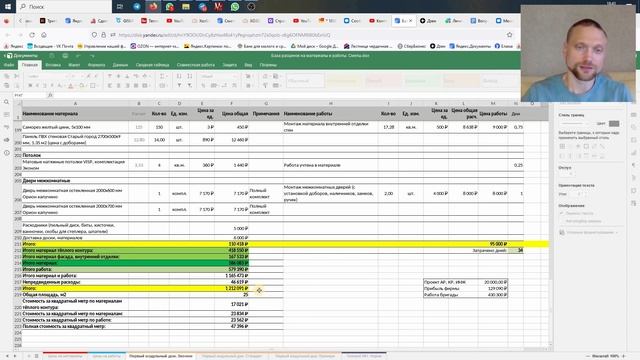This screenshot has height=360, width=640.
Task: Align text left in the ribbon
Action: pos(109,86)
